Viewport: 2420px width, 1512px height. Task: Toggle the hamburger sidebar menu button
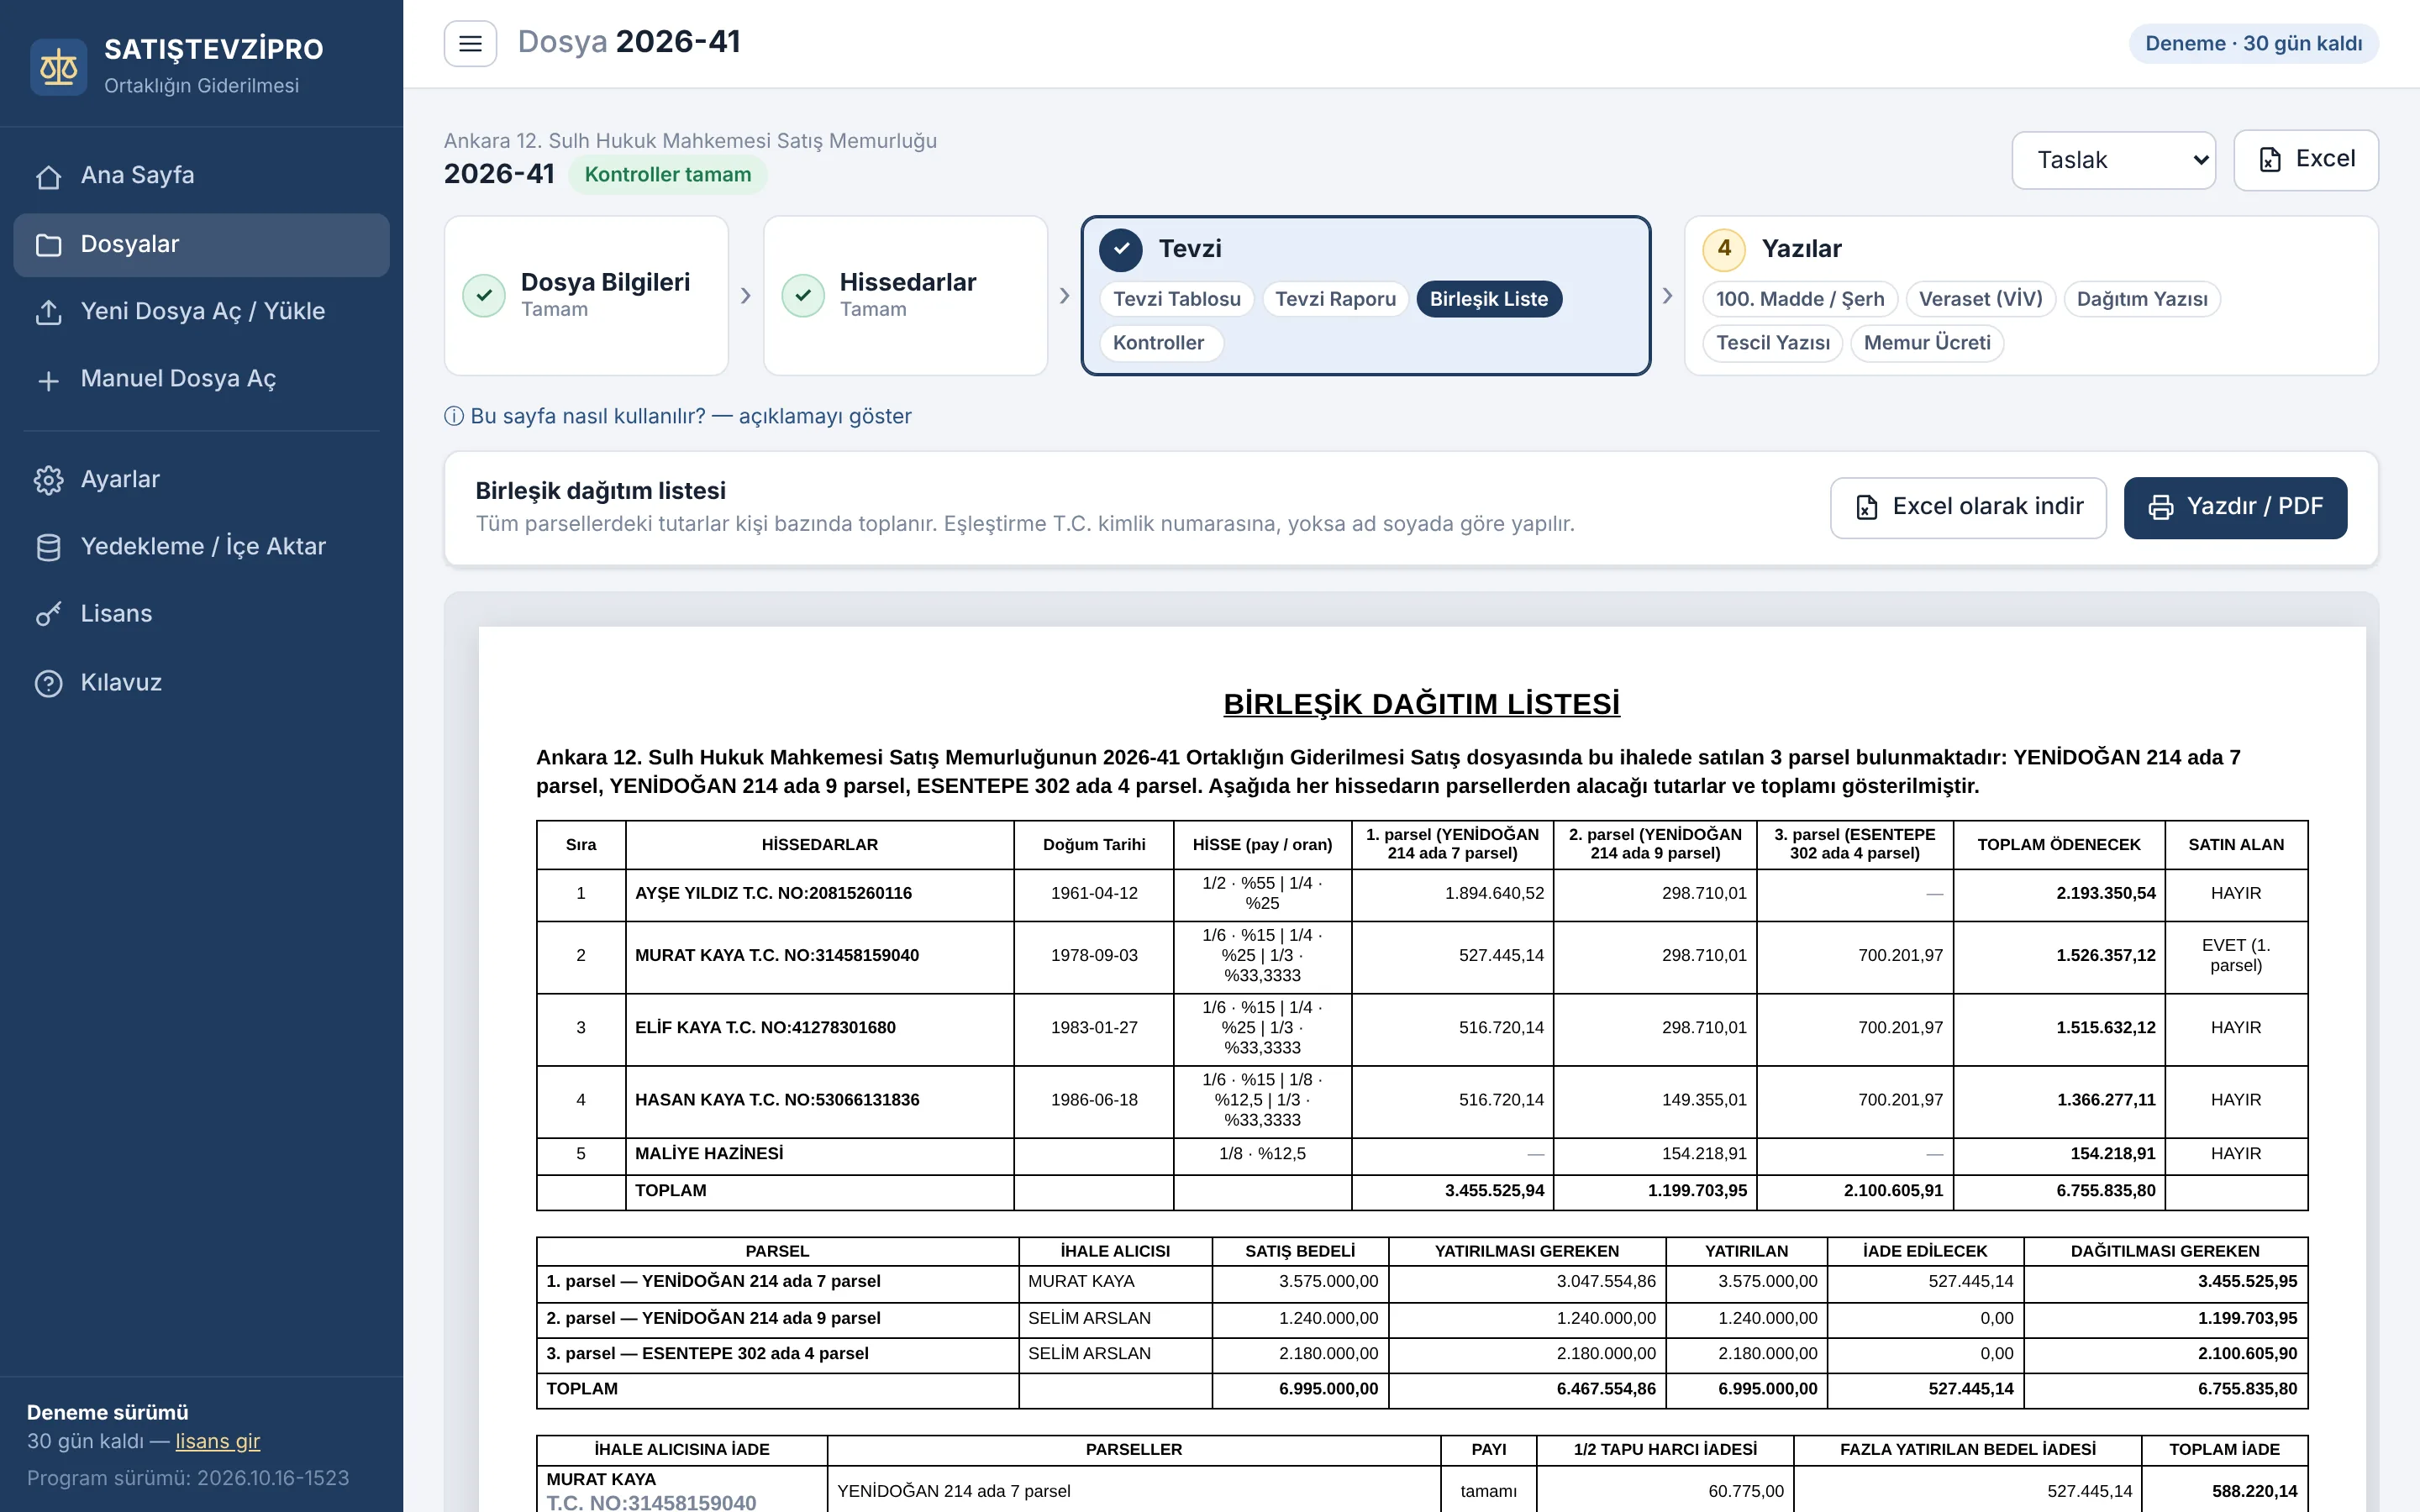tap(470, 43)
